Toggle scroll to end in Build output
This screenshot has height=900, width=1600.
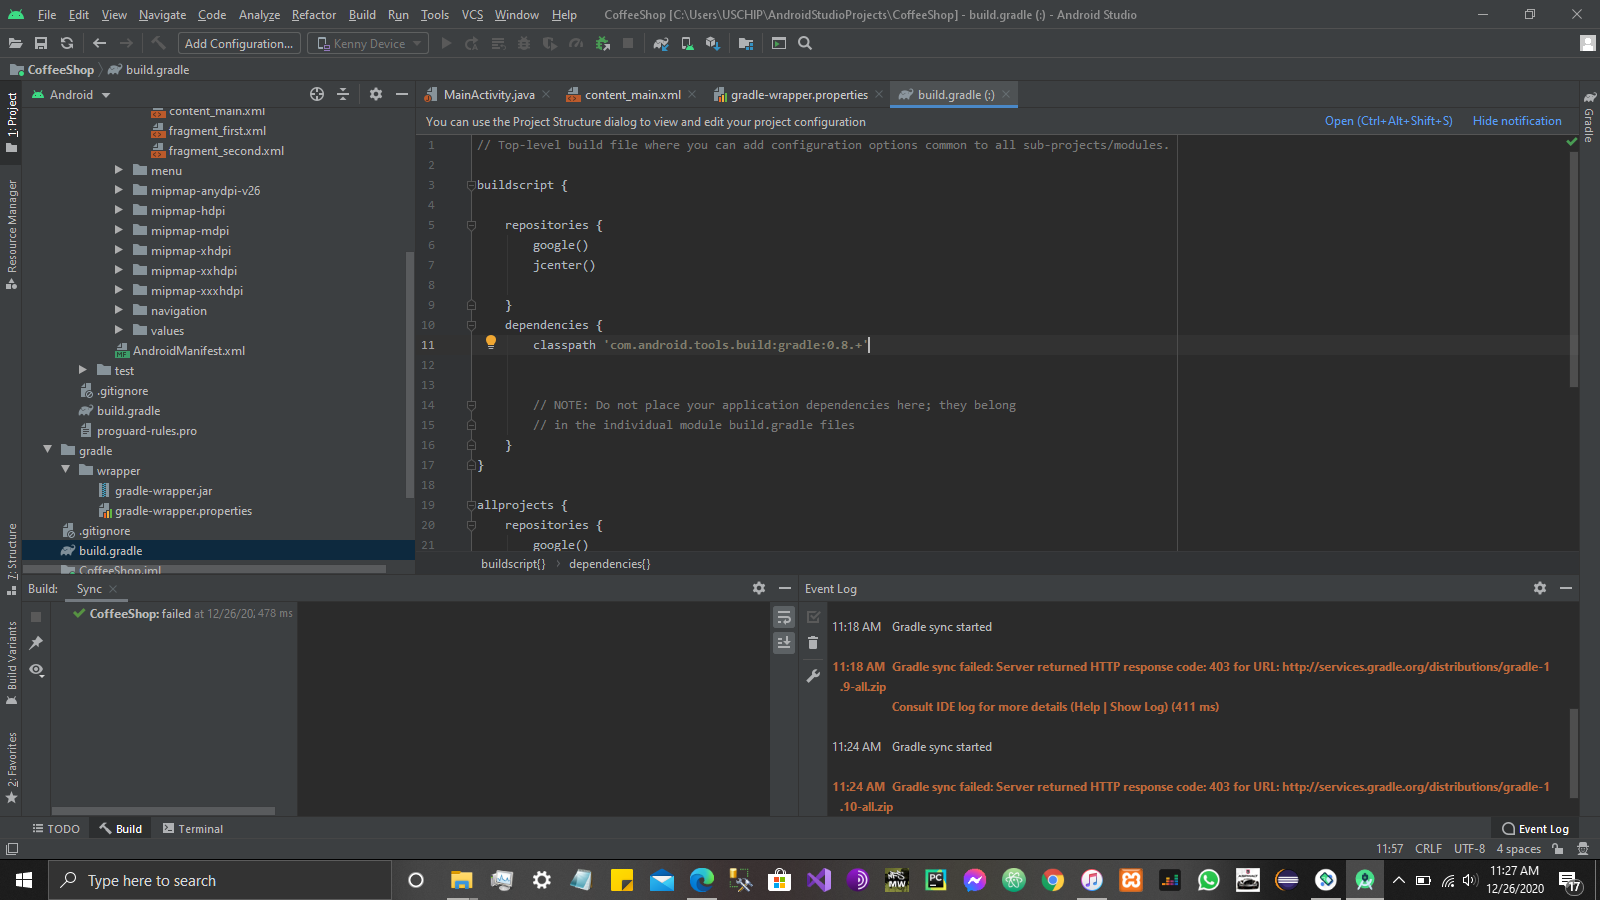(x=784, y=643)
